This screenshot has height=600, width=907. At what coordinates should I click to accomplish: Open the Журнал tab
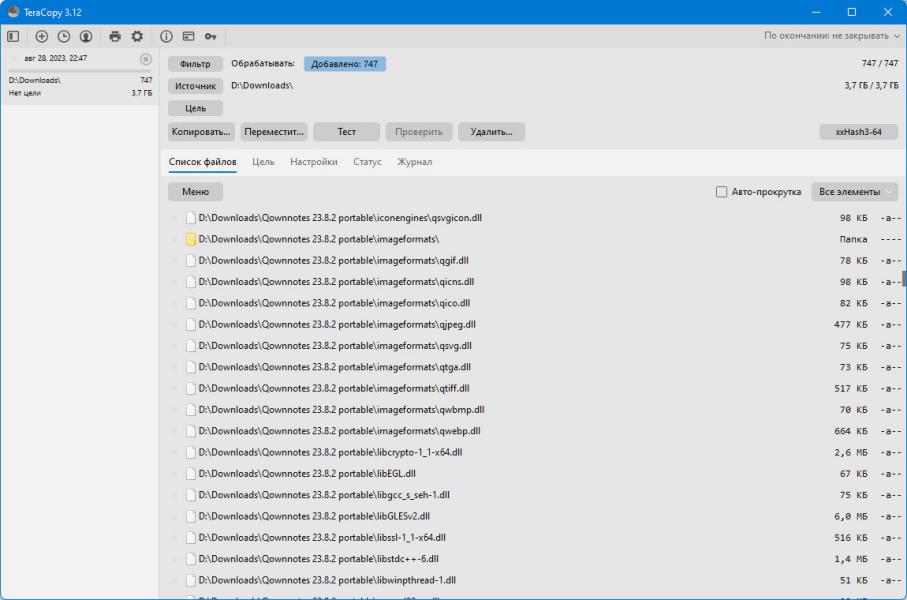point(414,162)
